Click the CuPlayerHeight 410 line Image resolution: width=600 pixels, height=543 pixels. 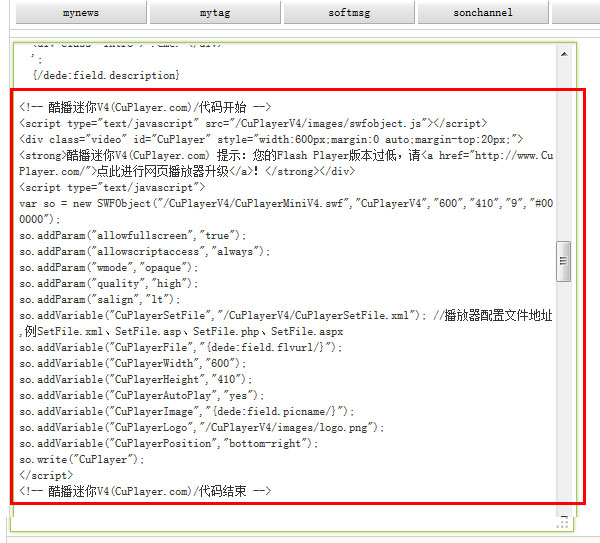[135, 380]
